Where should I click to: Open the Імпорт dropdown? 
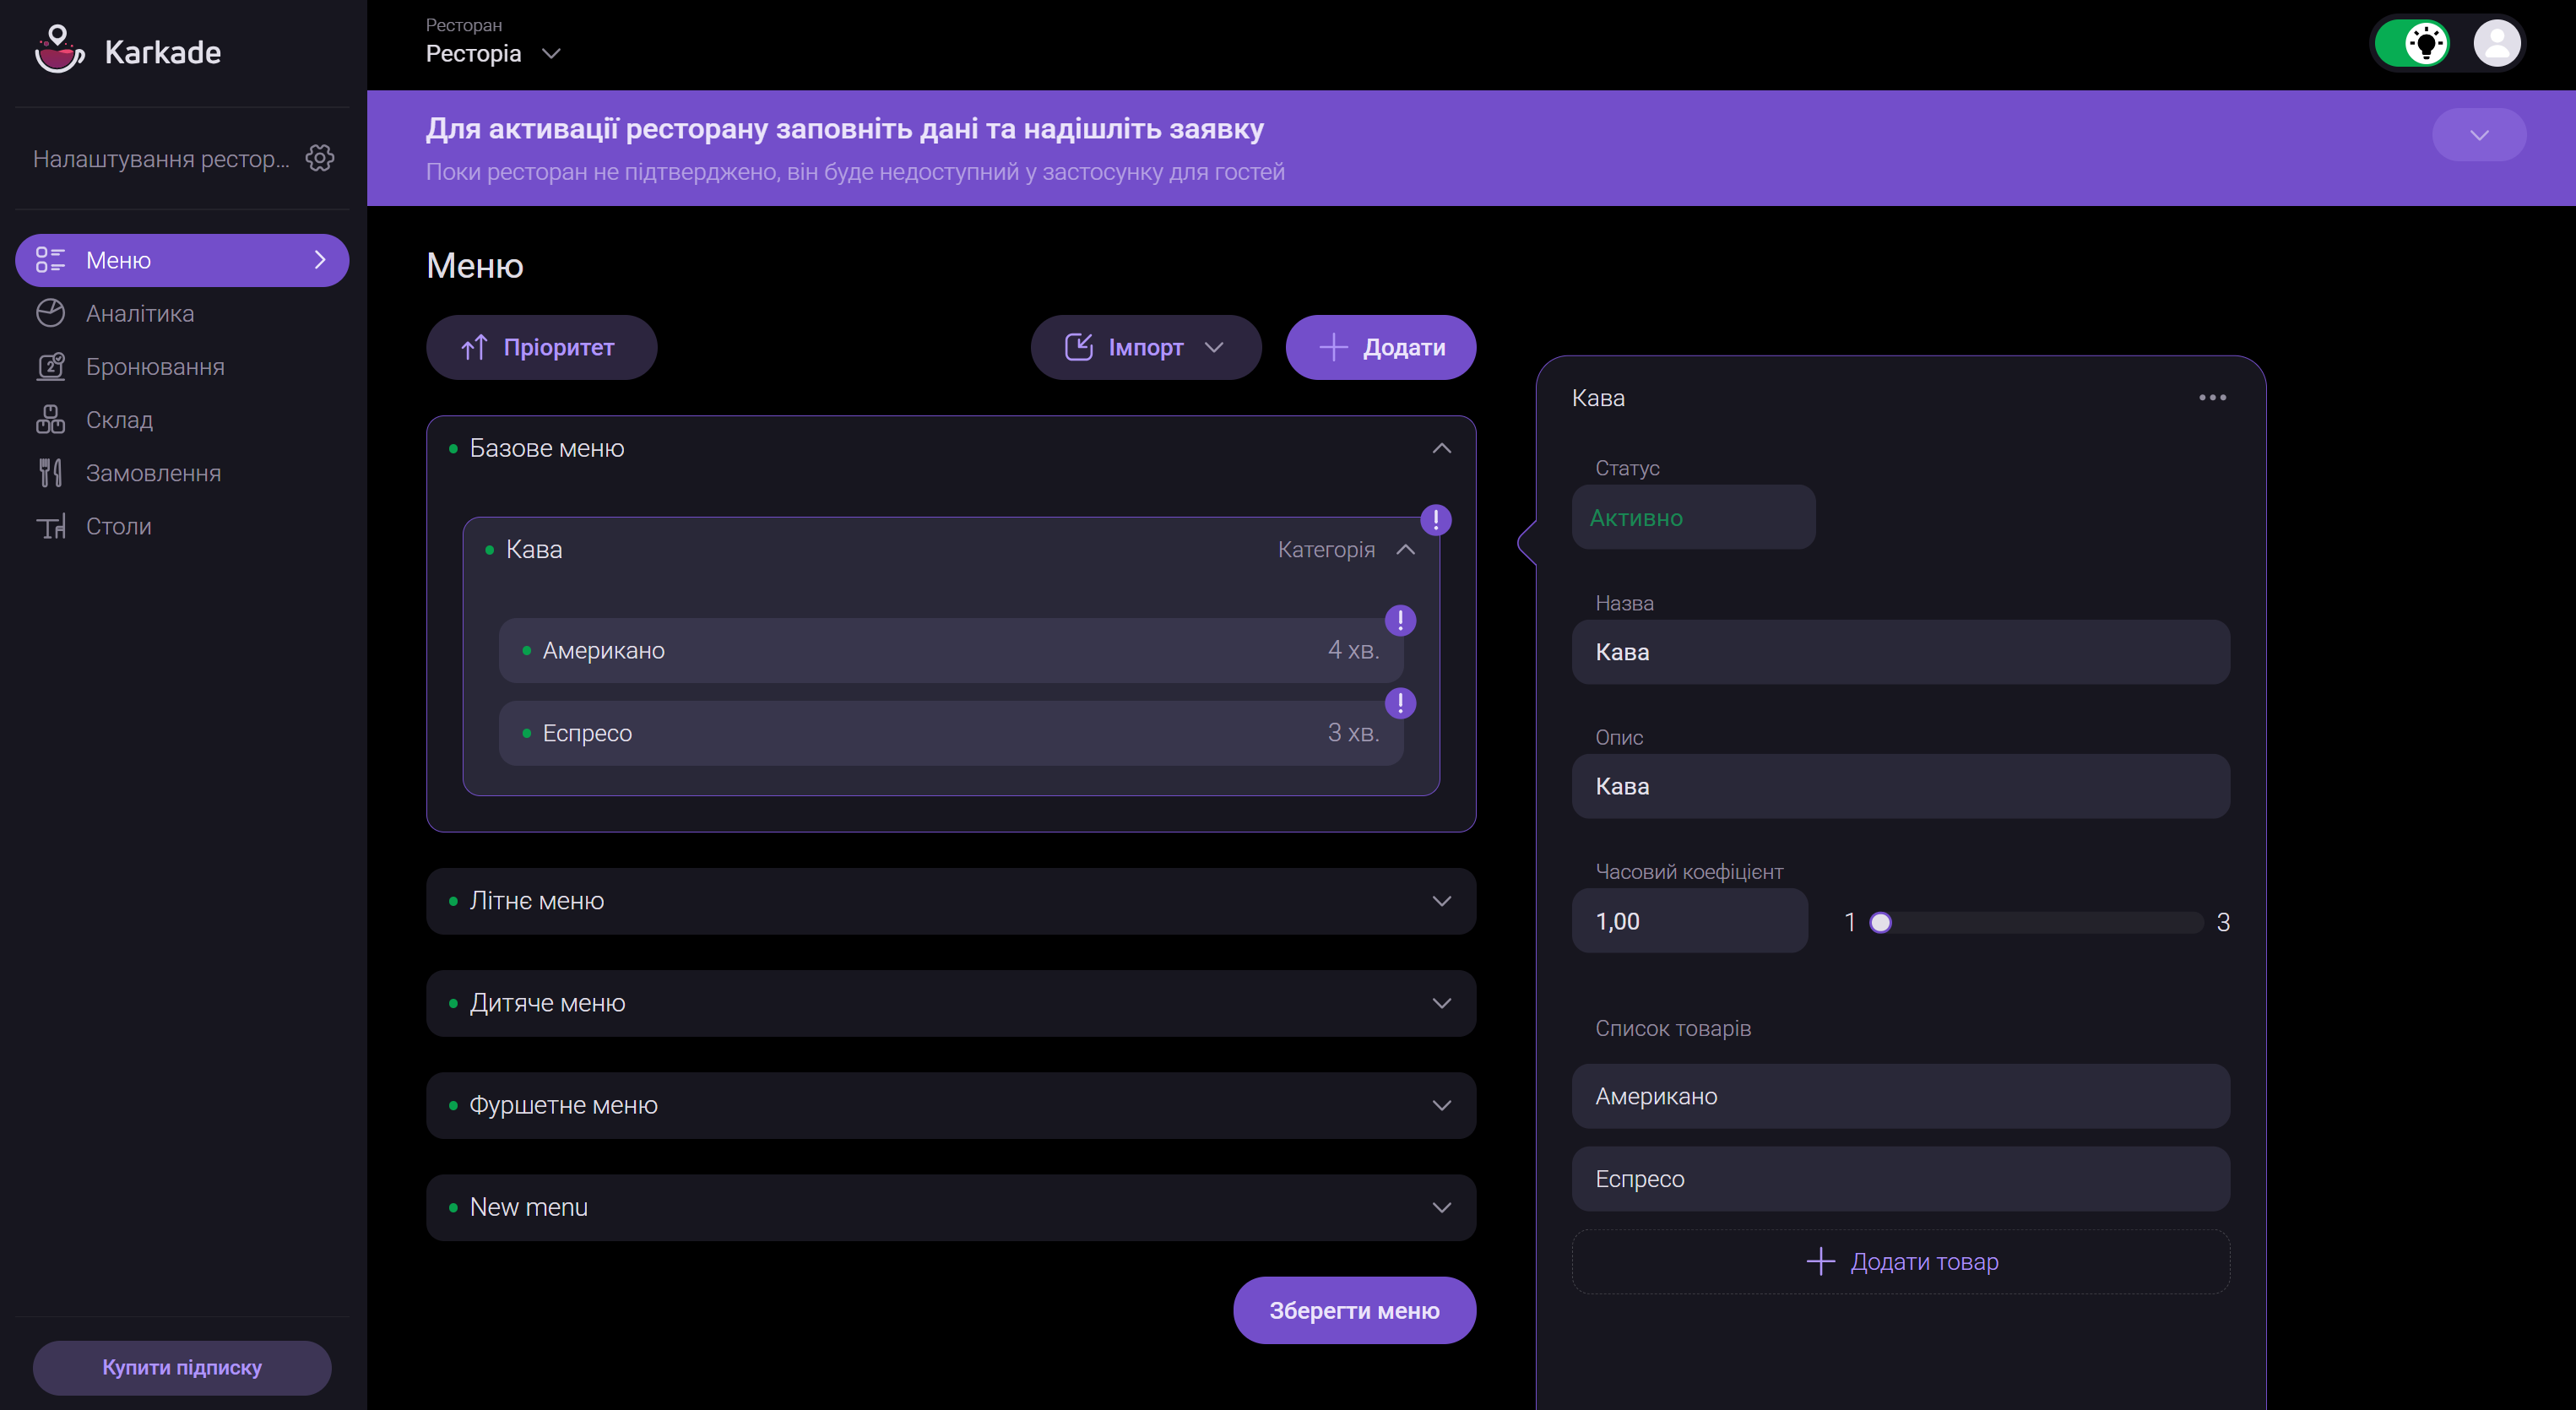pos(1146,347)
